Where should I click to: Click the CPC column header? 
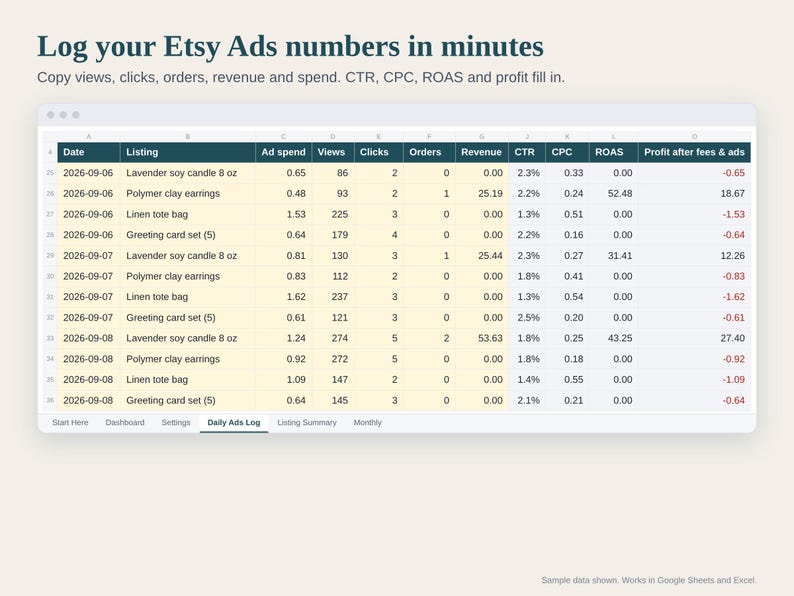pos(567,152)
